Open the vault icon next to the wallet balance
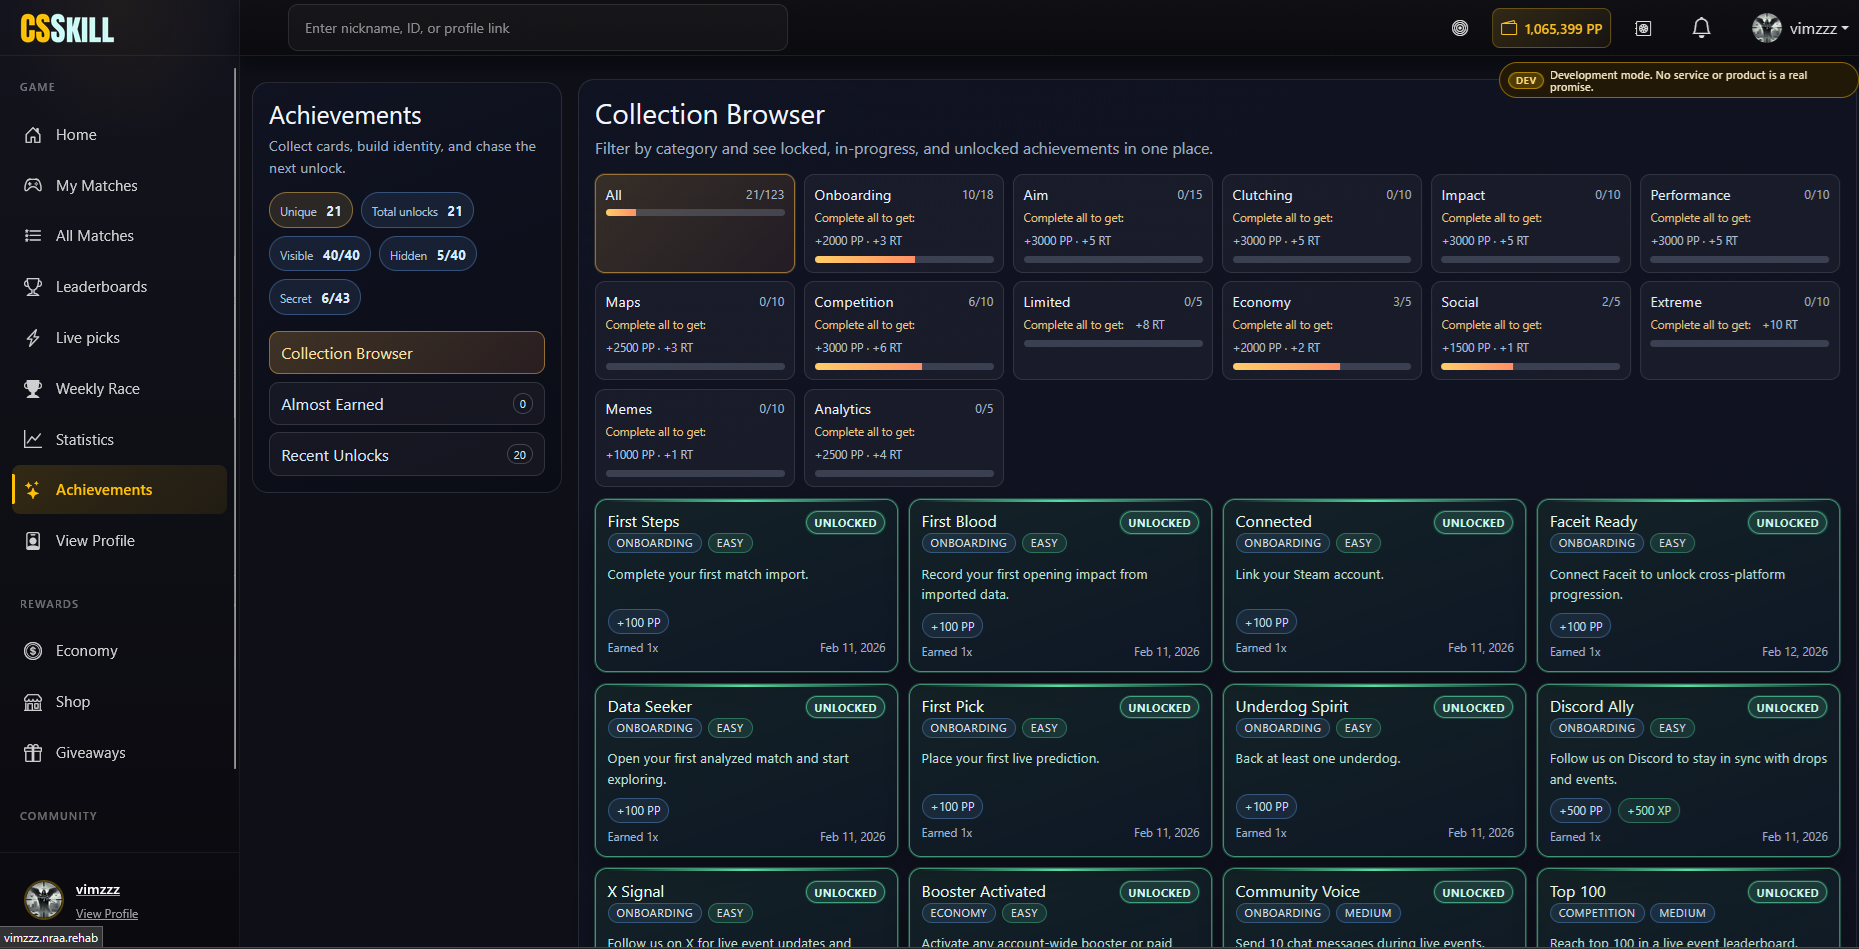 (1643, 28)
